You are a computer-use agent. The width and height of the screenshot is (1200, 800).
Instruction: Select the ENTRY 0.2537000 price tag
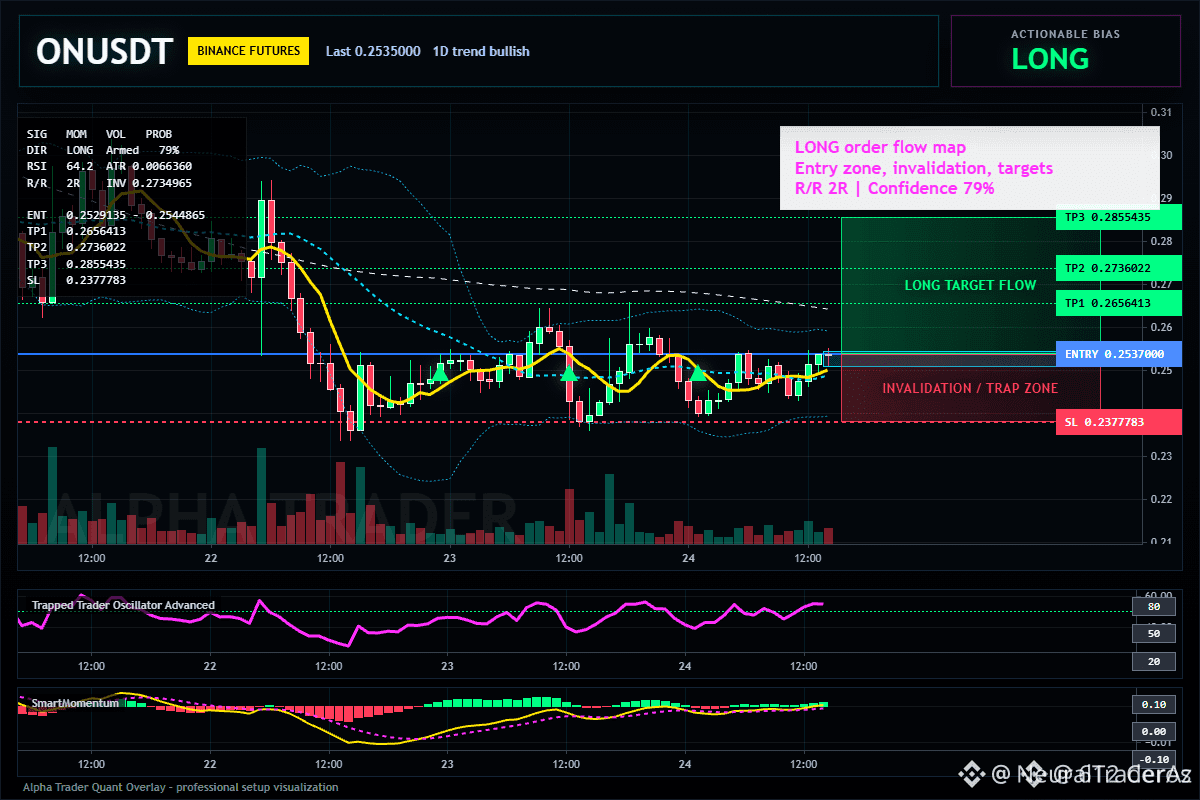coord(1119,354)
